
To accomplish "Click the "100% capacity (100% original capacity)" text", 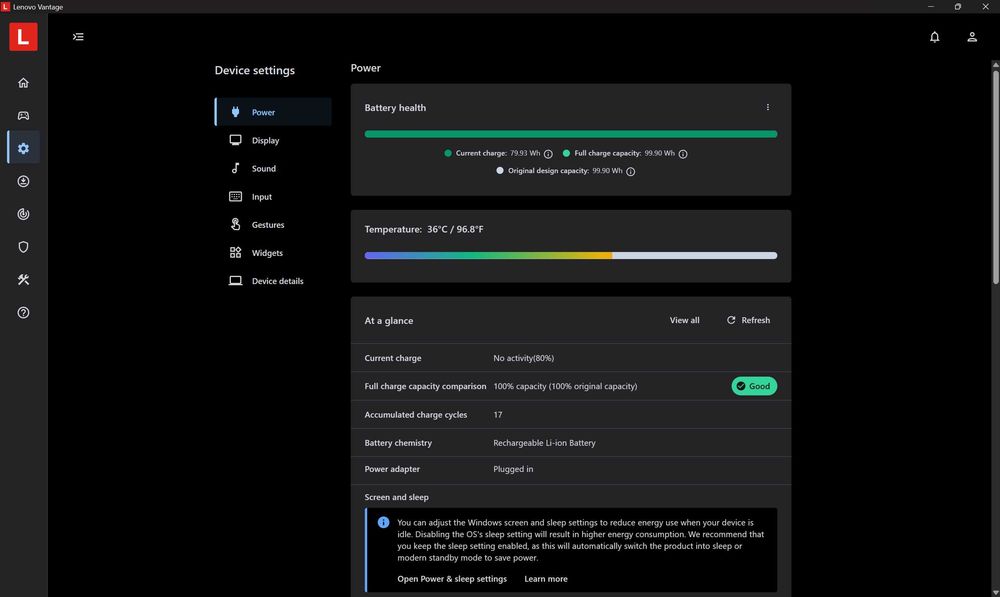I will [565, 387].
